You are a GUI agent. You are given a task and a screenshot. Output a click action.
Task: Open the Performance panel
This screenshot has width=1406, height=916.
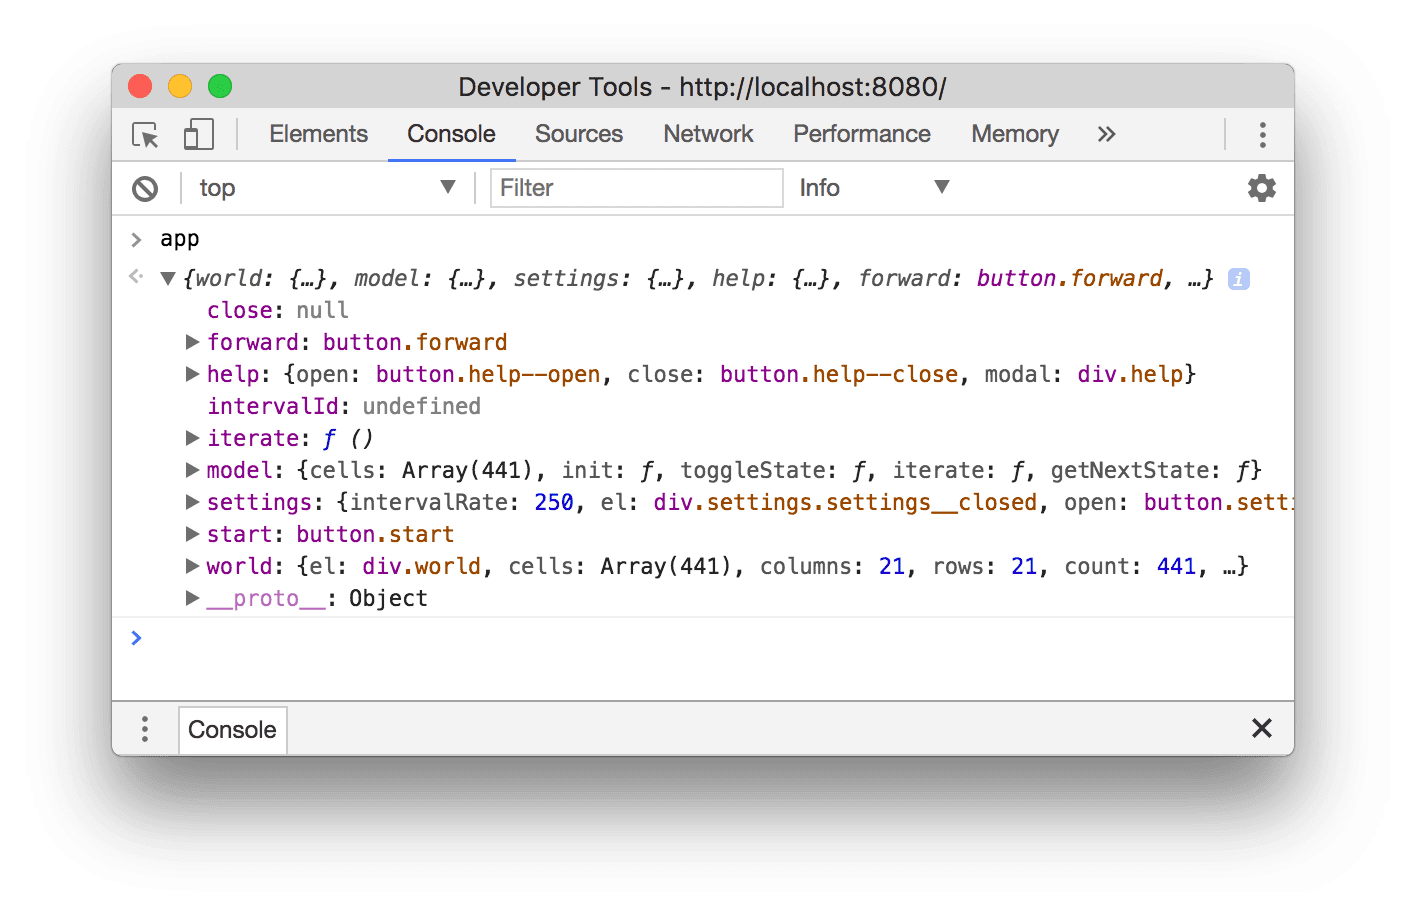coord(861,134)
